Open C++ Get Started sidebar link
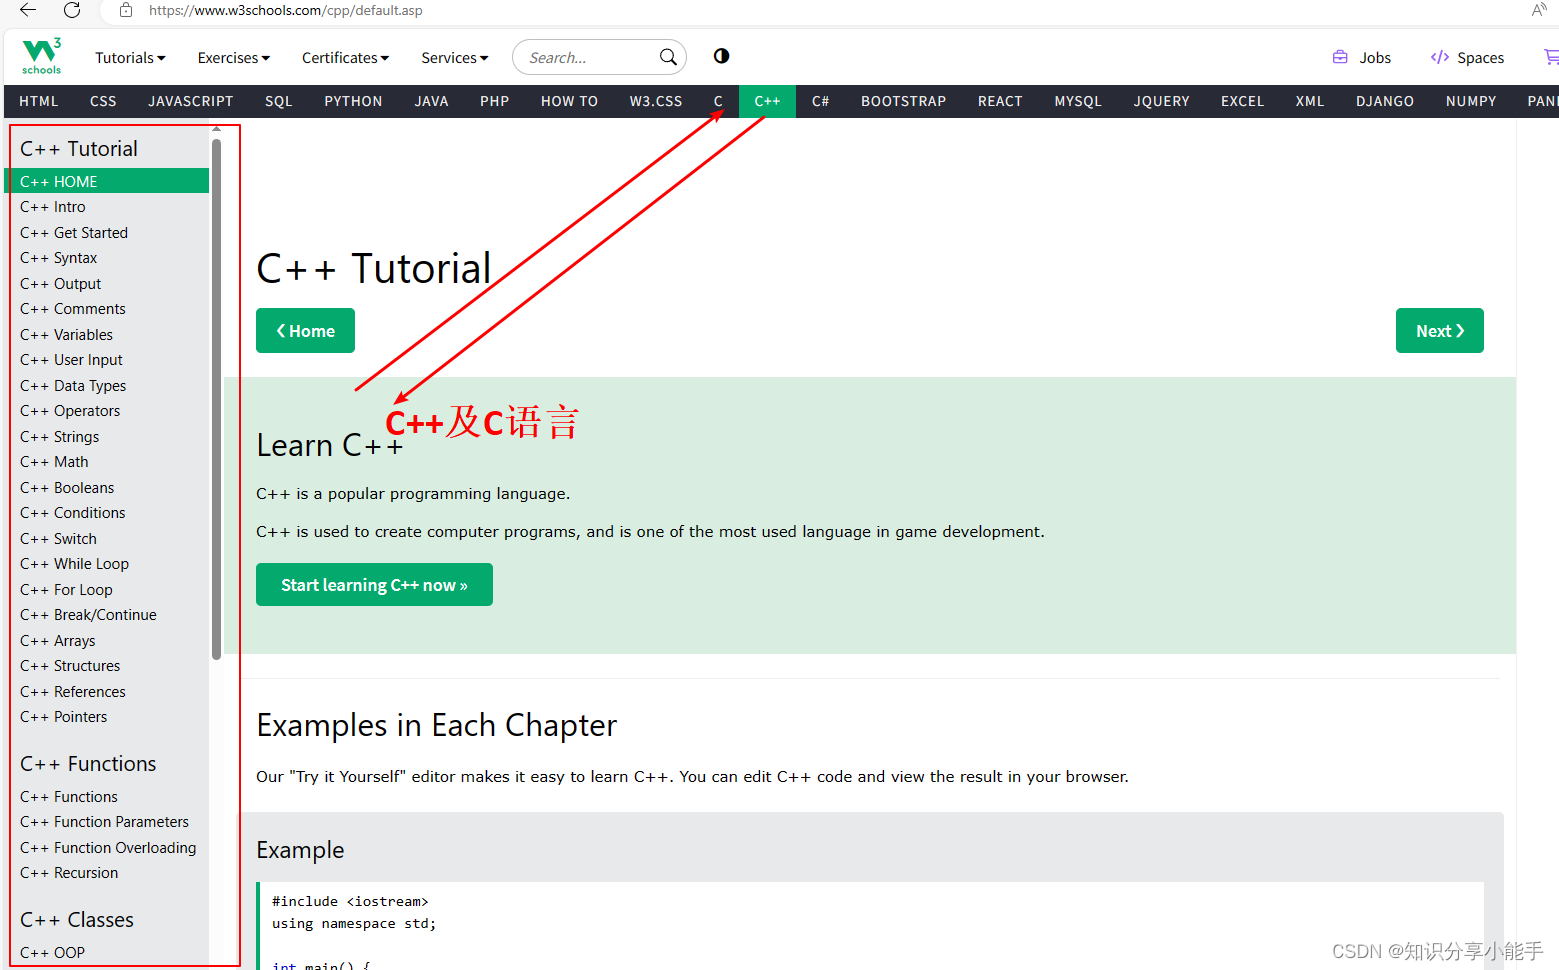 coord(107,233)
